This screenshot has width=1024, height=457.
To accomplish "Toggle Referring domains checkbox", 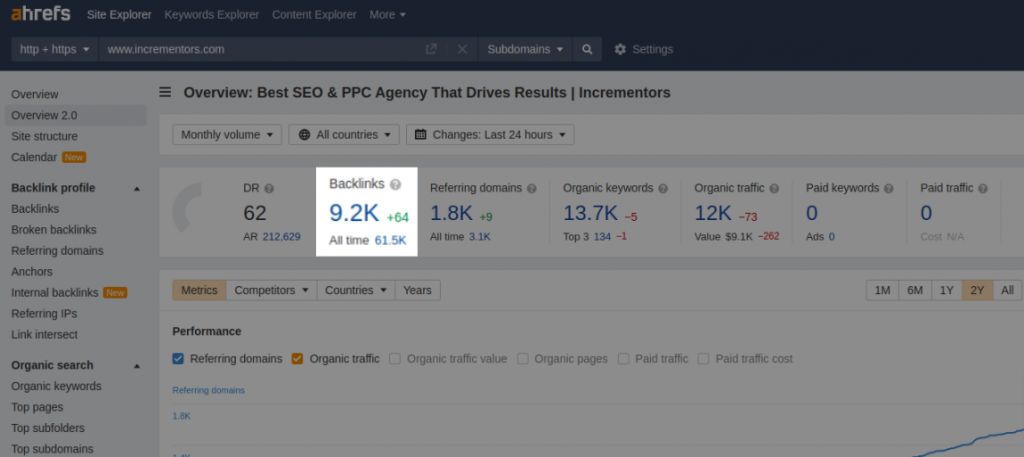I will pos(178,358).
